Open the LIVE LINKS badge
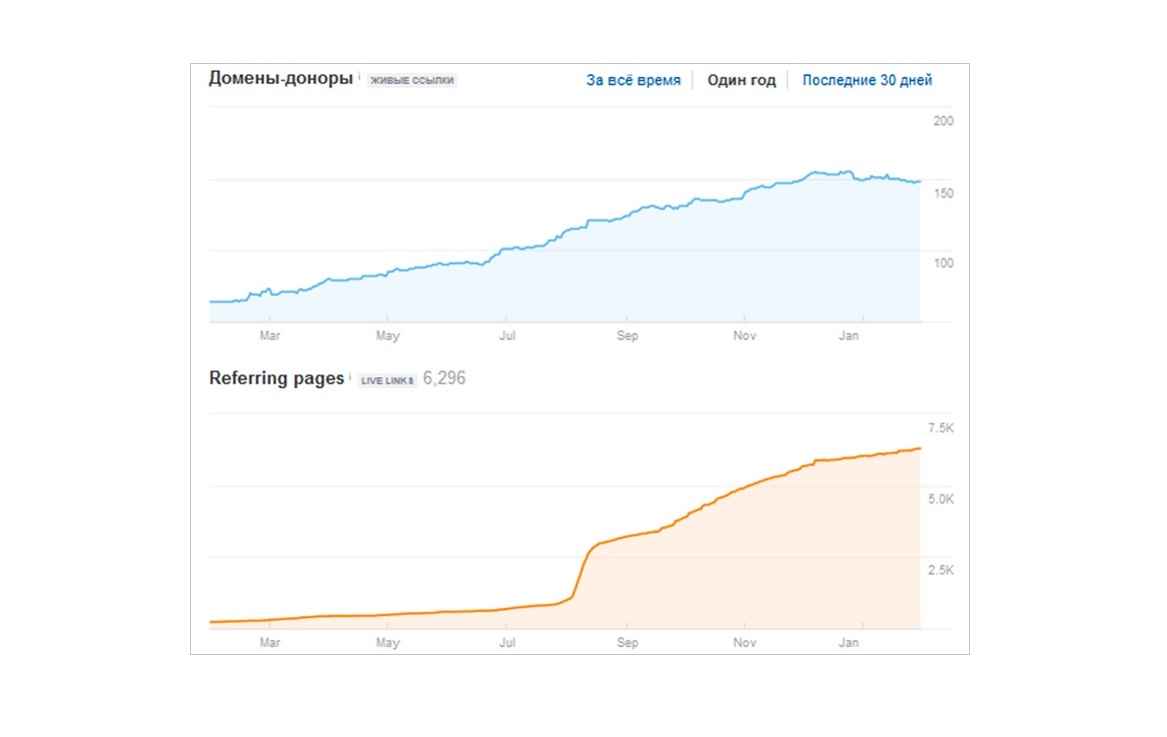 click(x=387, y=380)
